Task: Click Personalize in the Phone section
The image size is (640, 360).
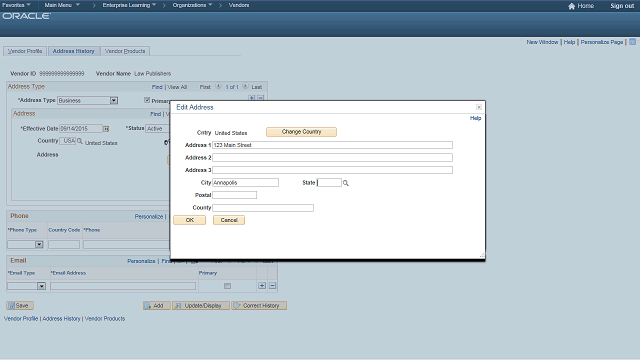Action: (x=149, y=216)
